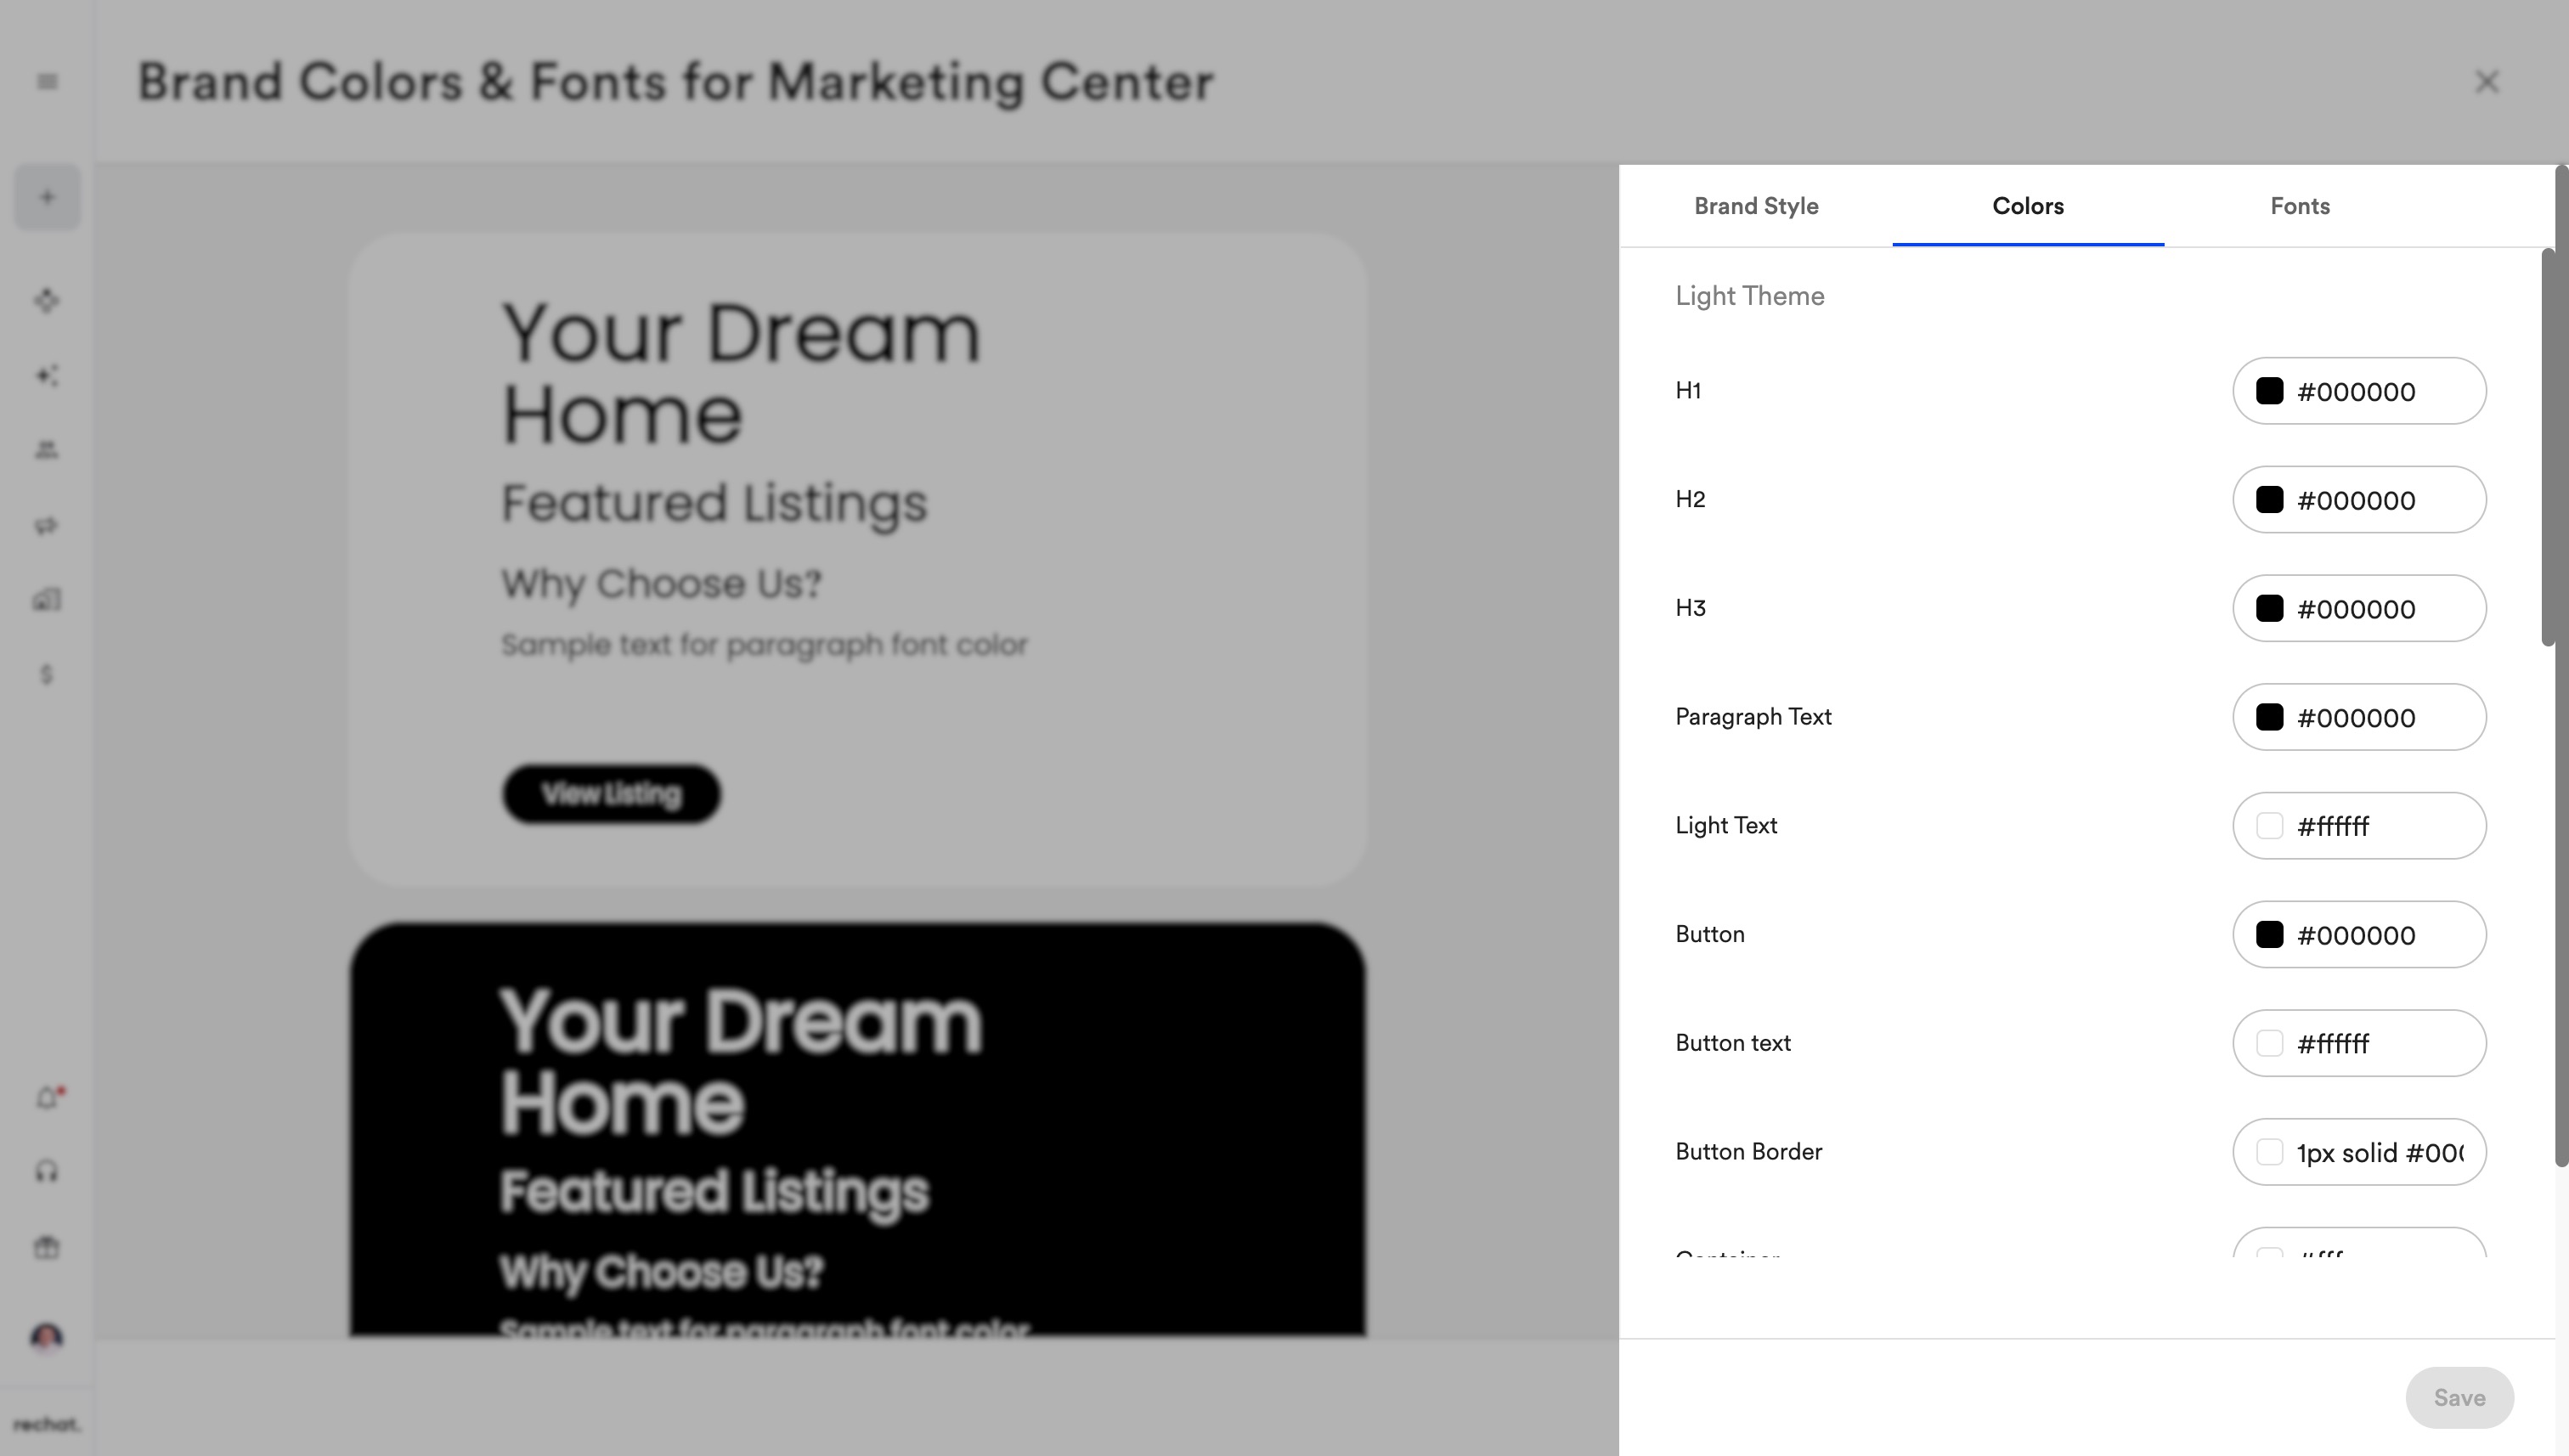Open the user profile avatar
2569x1456 pixels.
pos(47,1337)
